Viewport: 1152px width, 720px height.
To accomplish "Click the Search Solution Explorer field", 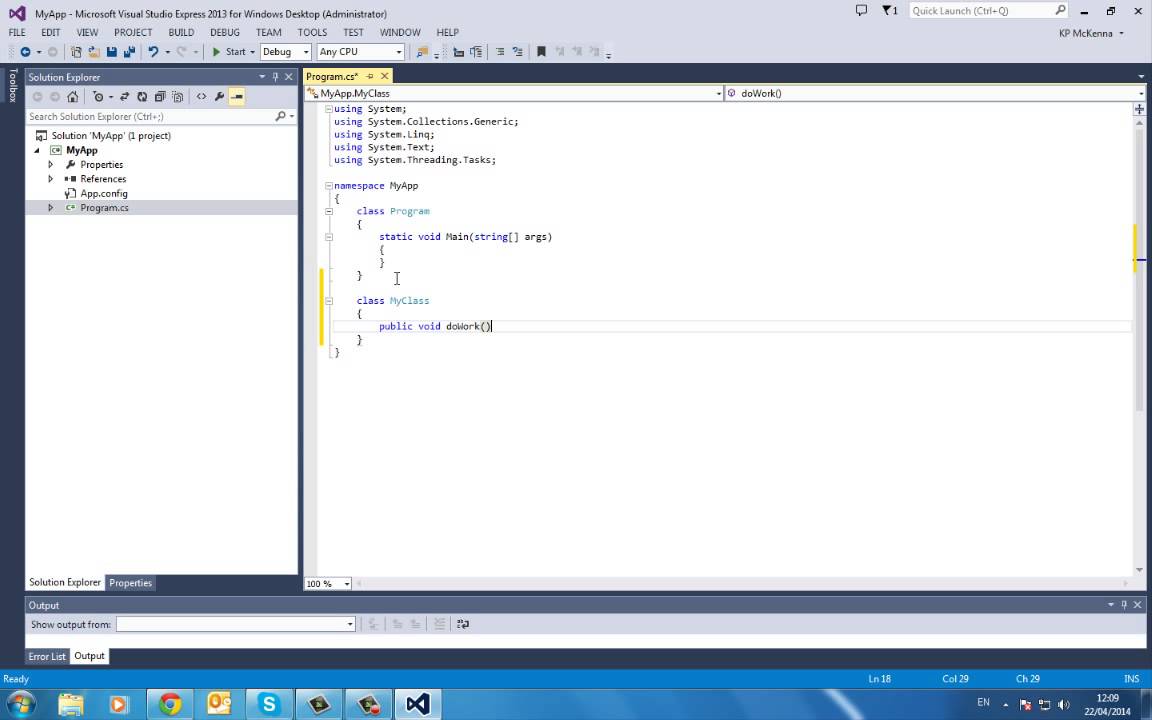I will tap(151, 116).
